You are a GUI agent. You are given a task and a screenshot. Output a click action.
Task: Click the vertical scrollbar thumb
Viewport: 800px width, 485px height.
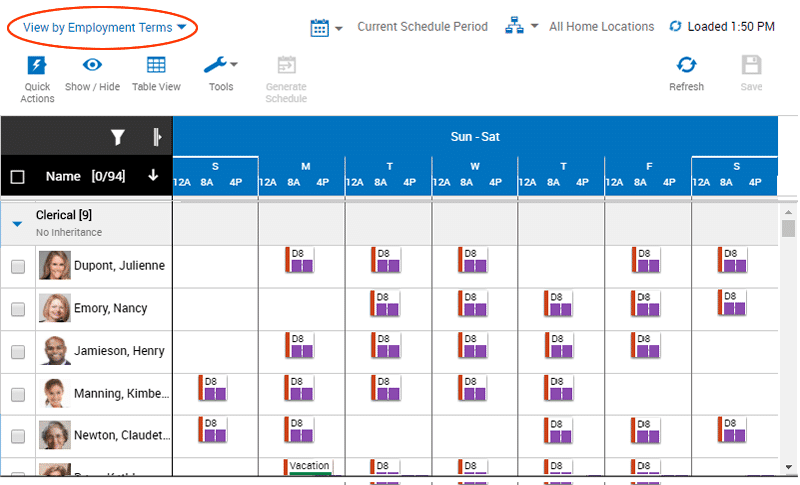789,229
